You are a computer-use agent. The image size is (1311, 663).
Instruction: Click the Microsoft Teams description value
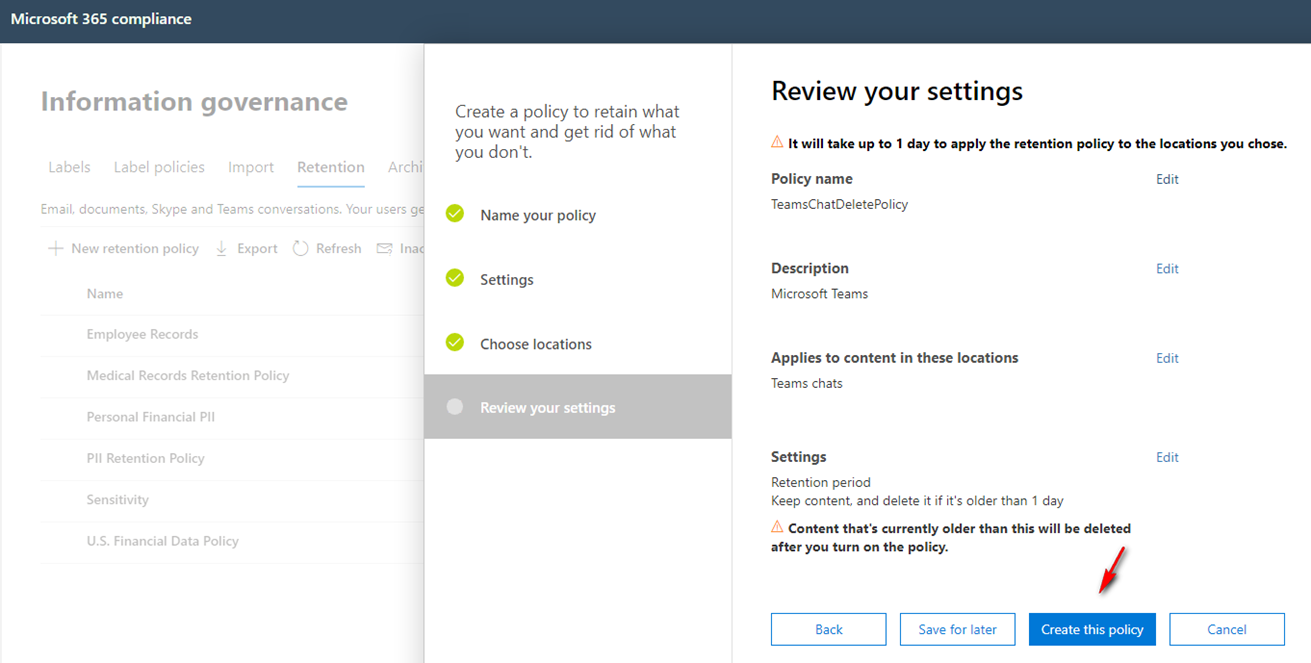tap(820, 294)
